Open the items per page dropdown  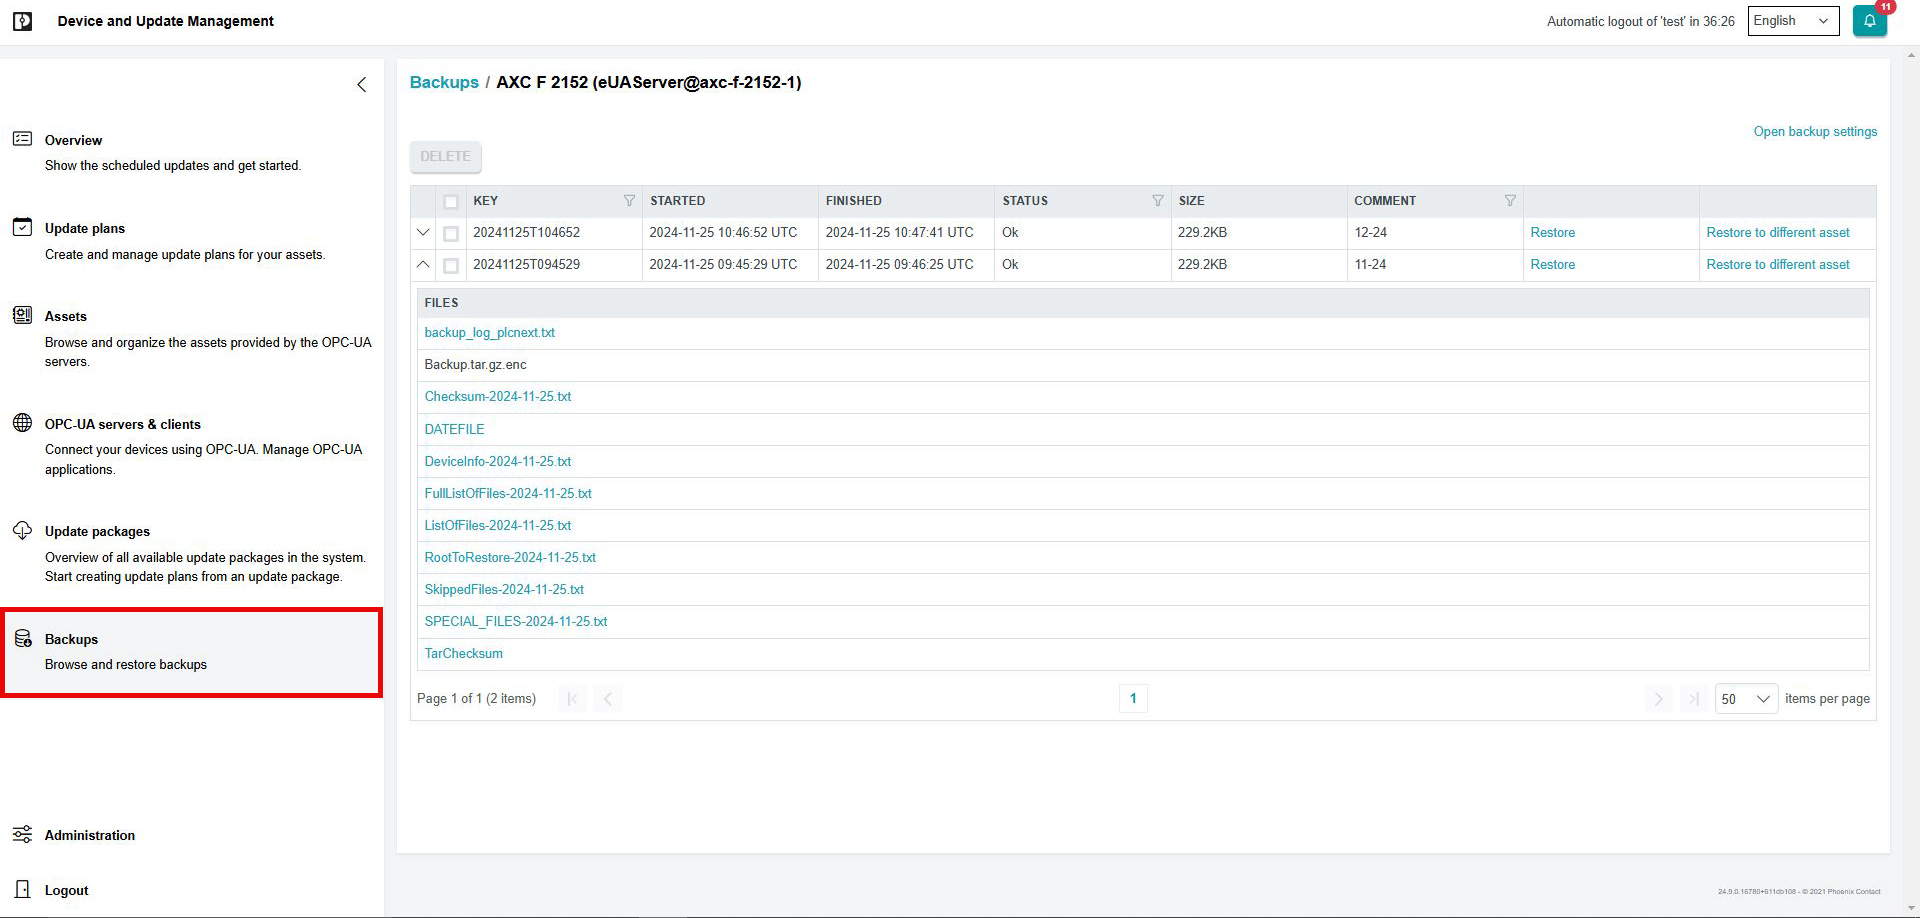(1746, 699)
